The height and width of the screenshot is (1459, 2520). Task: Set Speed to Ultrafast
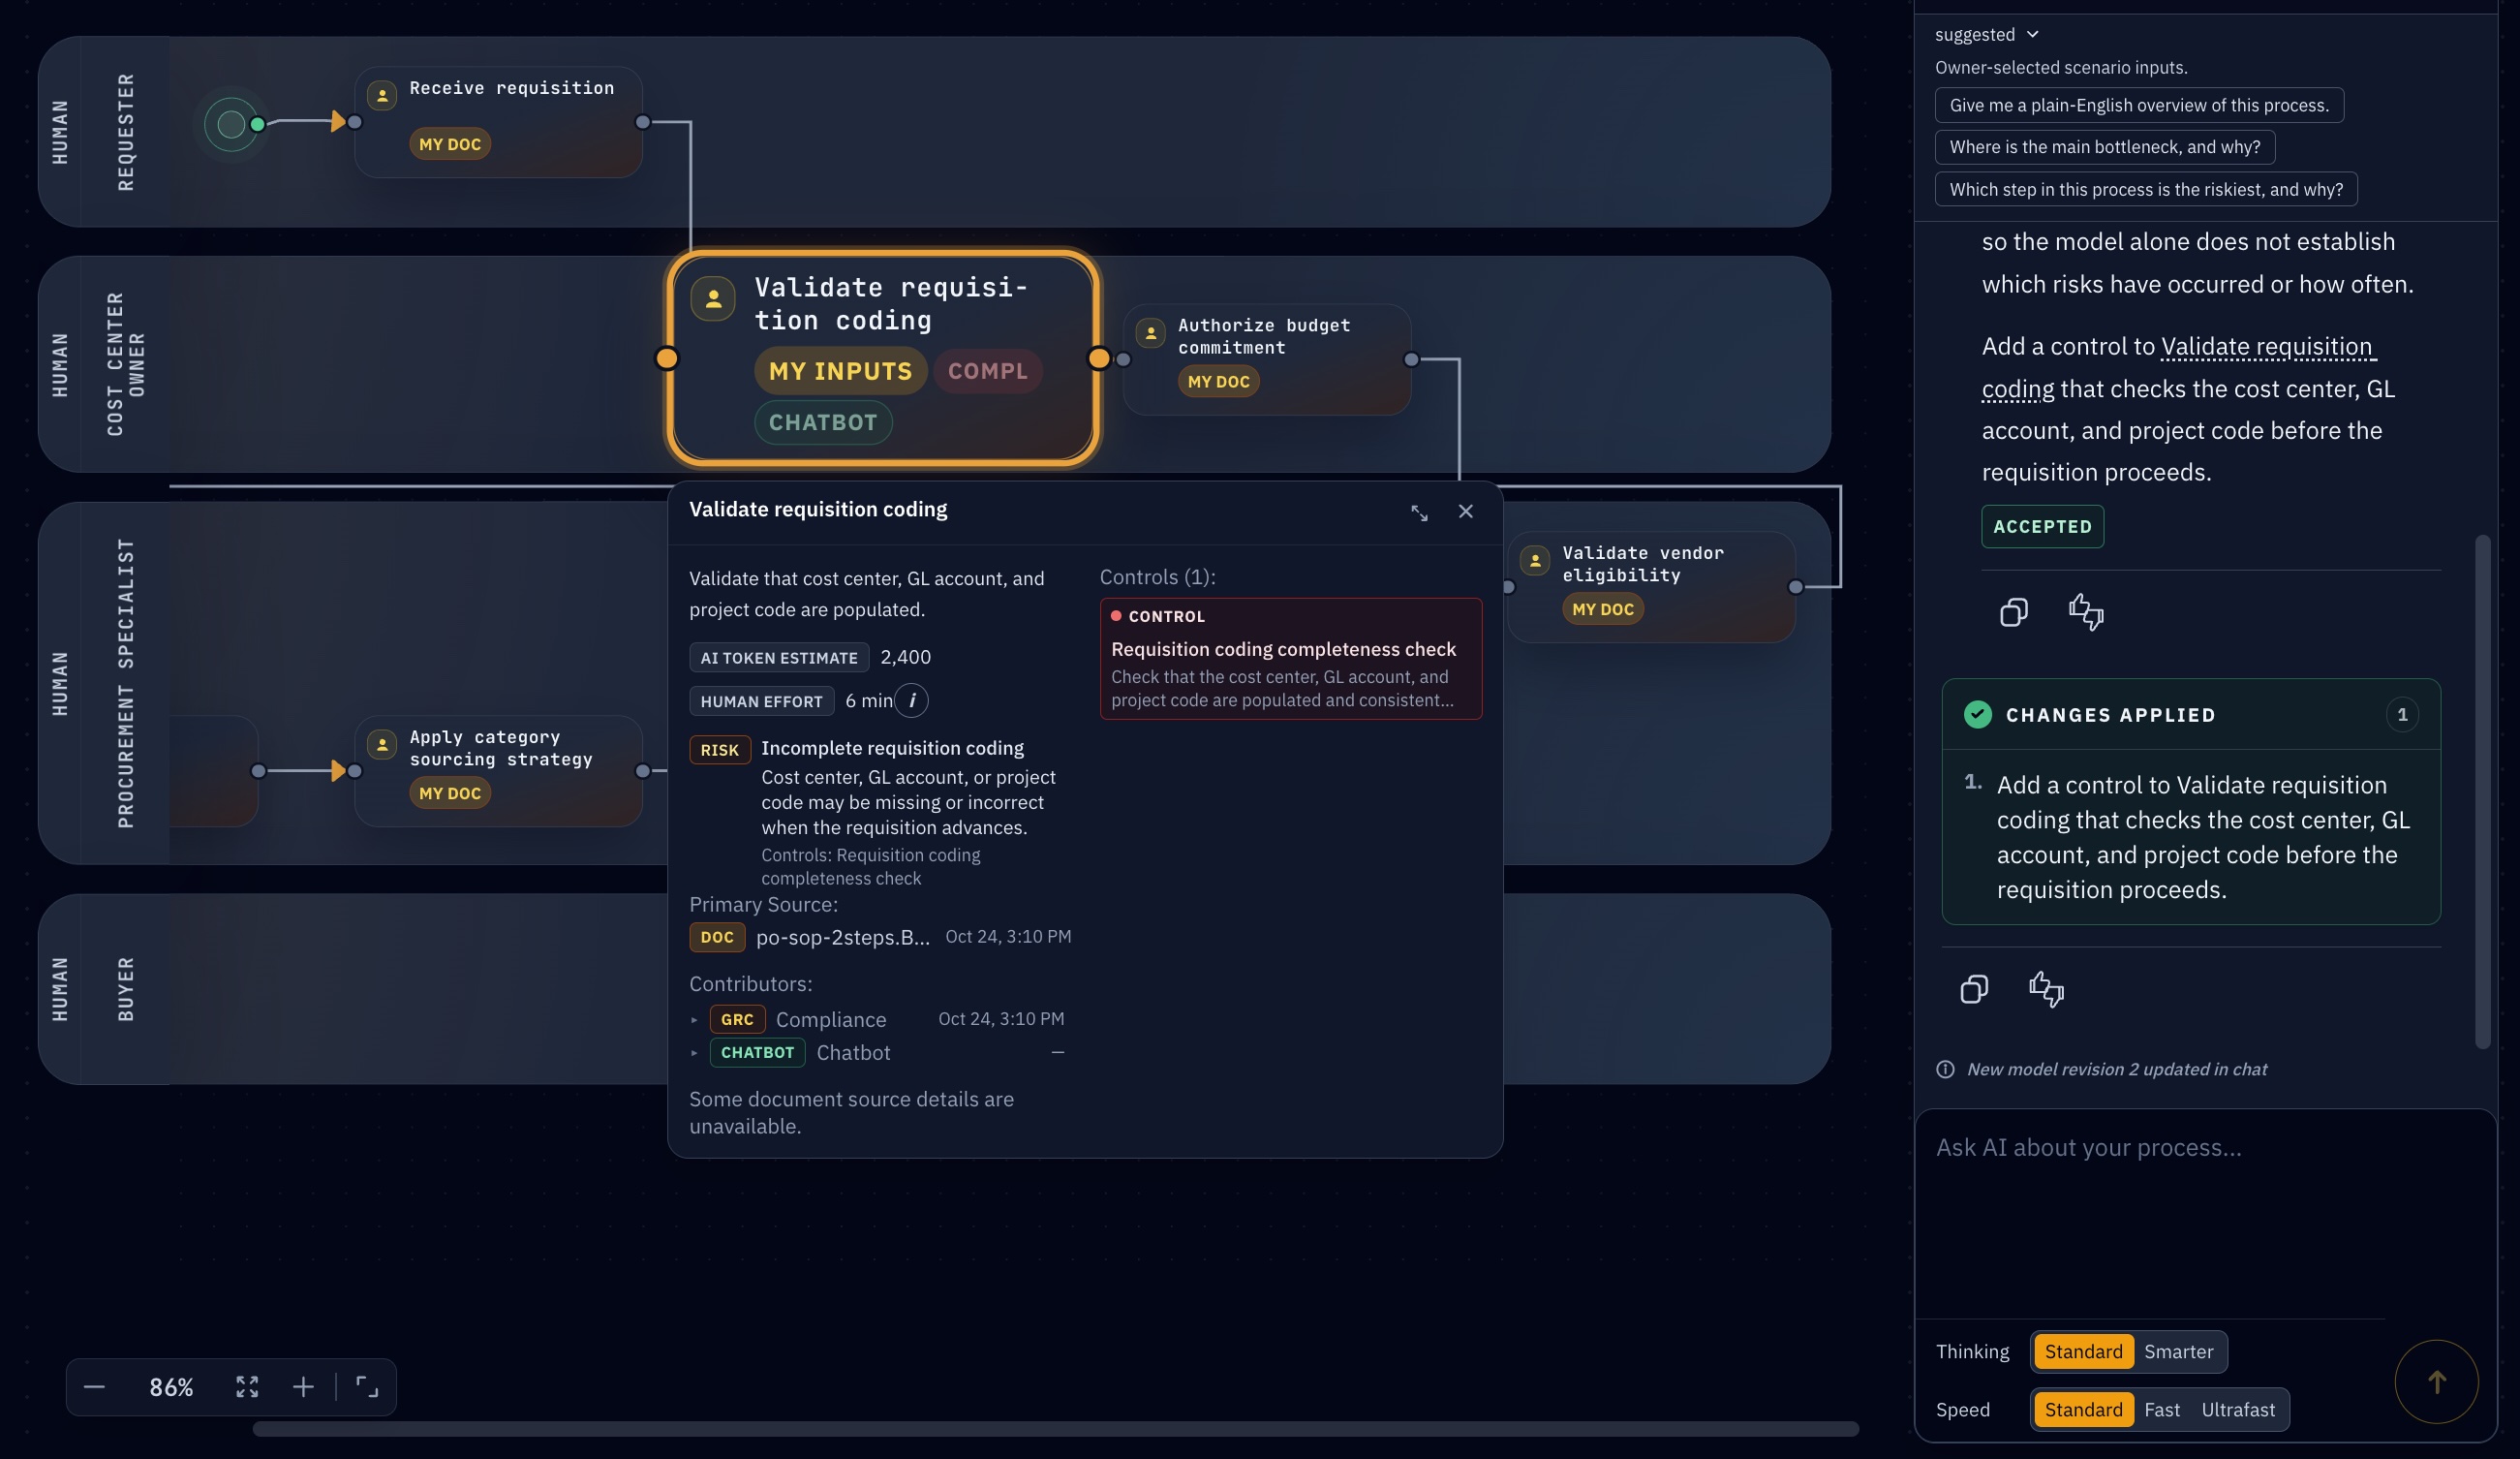pyautogui.click(x=2237, y=1409)
